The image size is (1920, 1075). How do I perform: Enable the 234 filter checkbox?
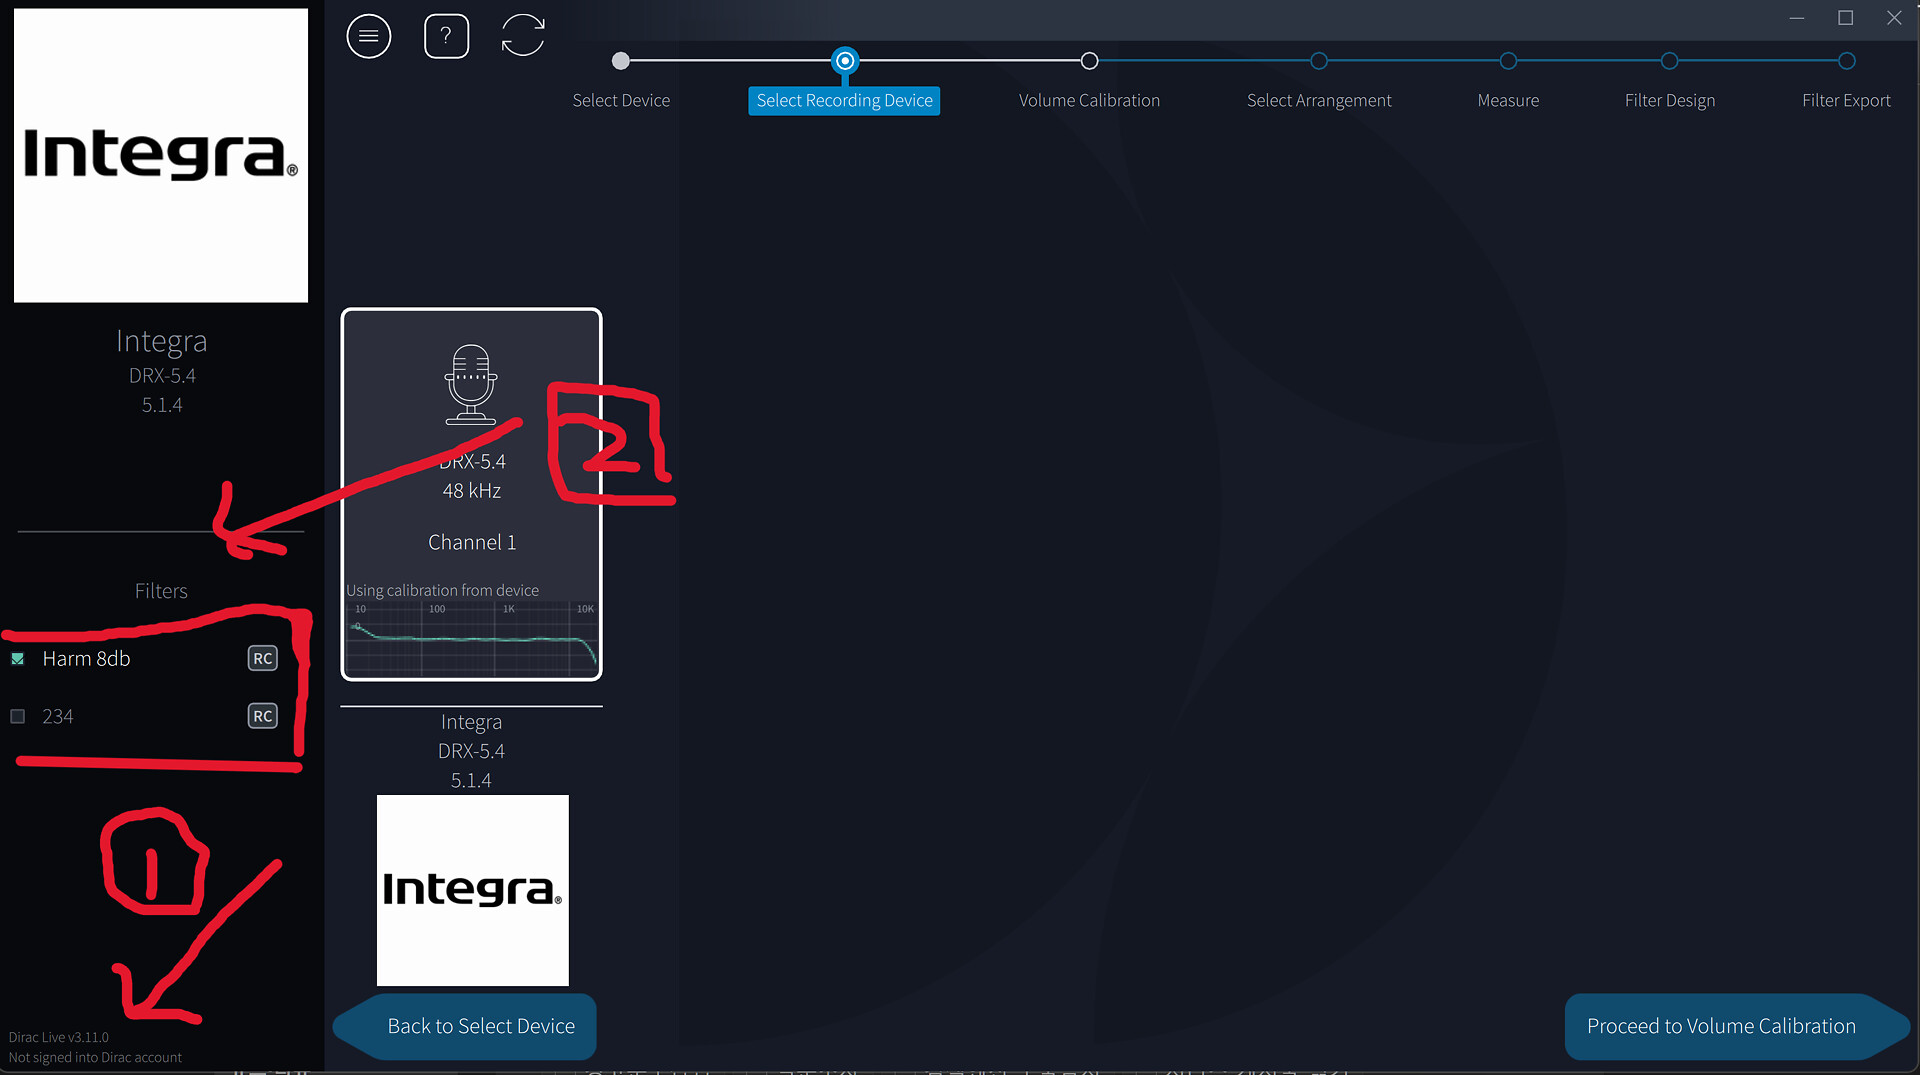[18, 717]
